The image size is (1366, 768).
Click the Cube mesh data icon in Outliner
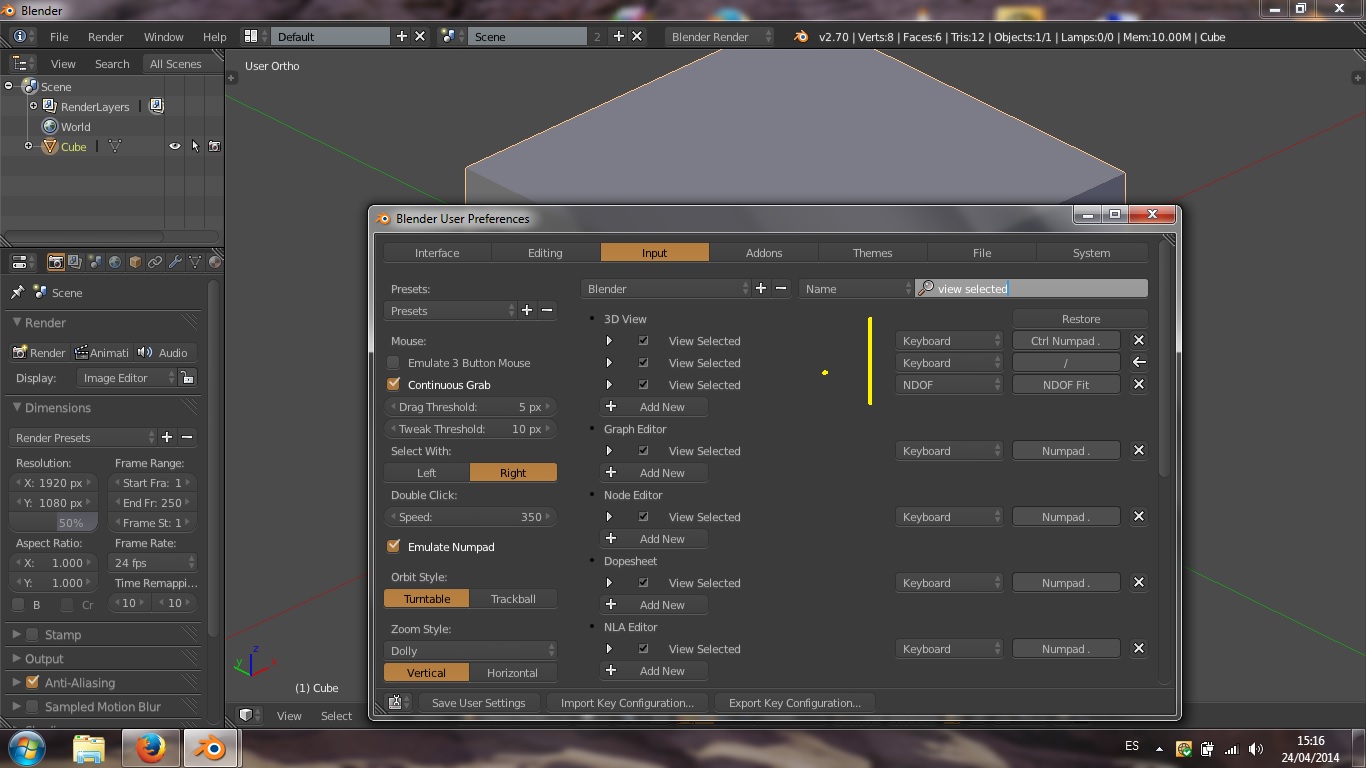[x=115, y=146]
